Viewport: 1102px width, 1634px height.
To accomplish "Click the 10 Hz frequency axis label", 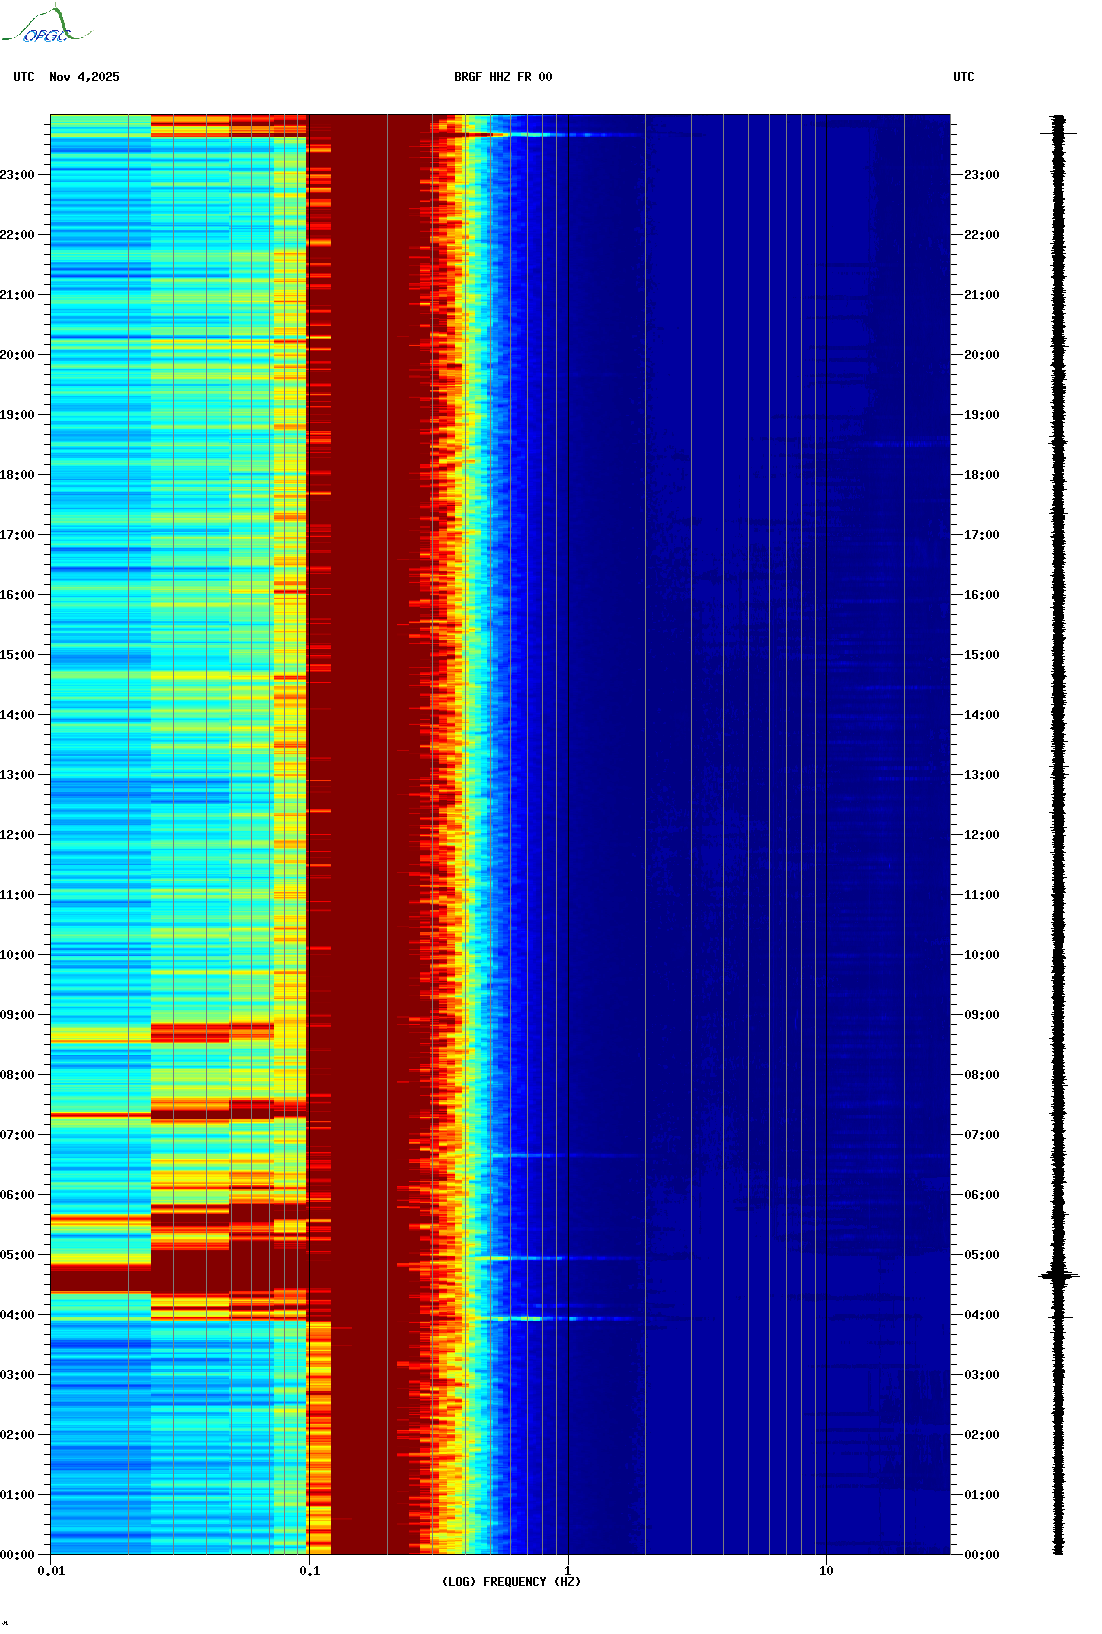I will click(826, 1571).
